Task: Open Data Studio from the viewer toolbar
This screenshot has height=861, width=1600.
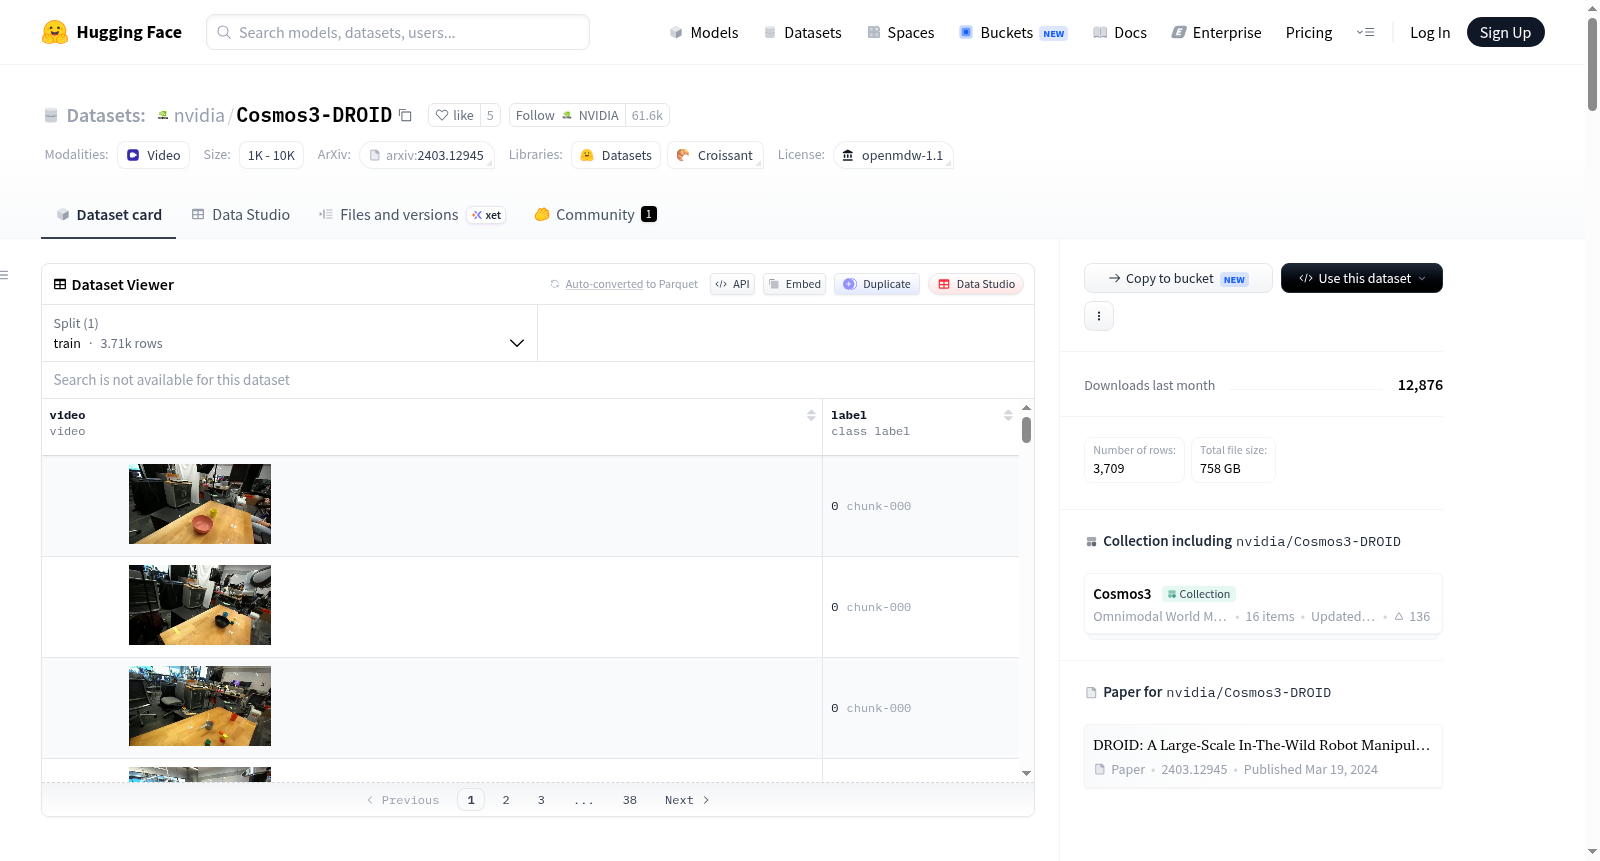Action: pos(976,284)
